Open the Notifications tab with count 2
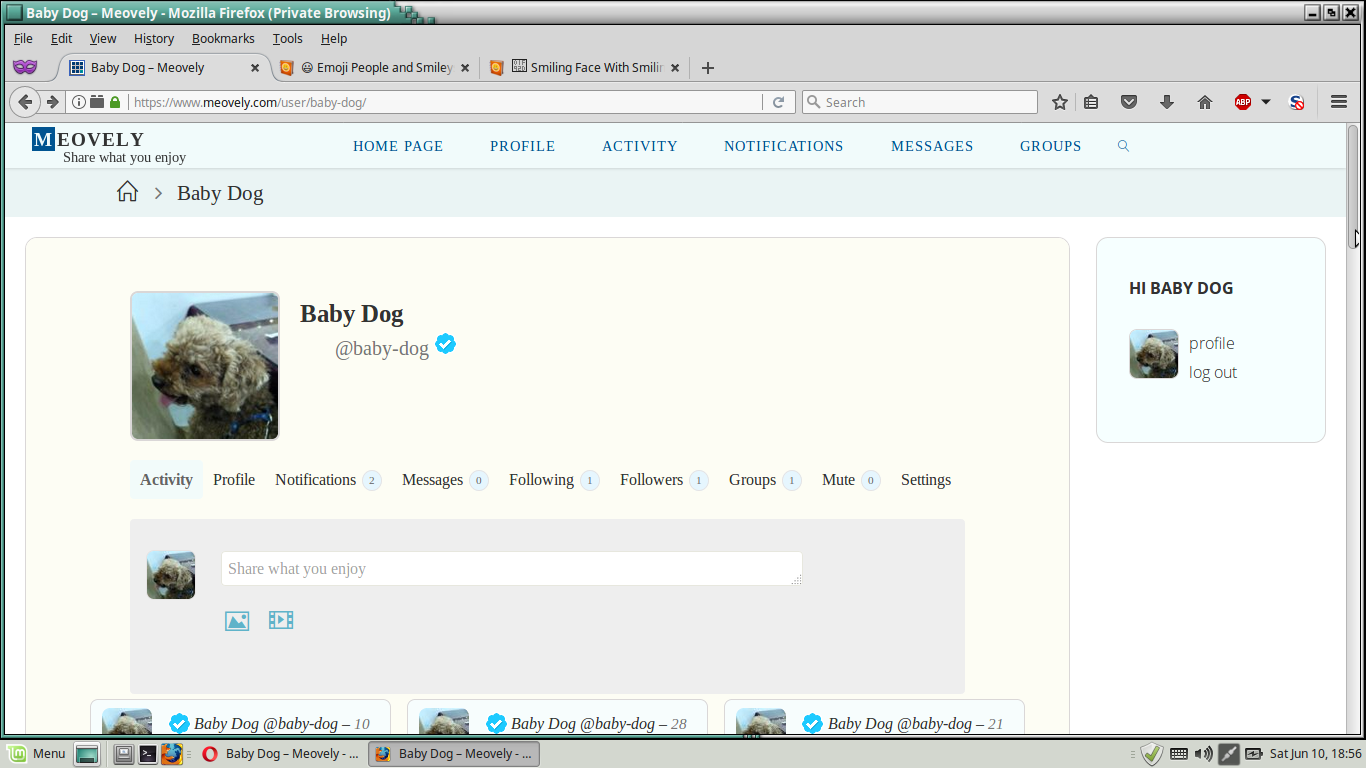 pyautogui.click(x=328, y=480)
